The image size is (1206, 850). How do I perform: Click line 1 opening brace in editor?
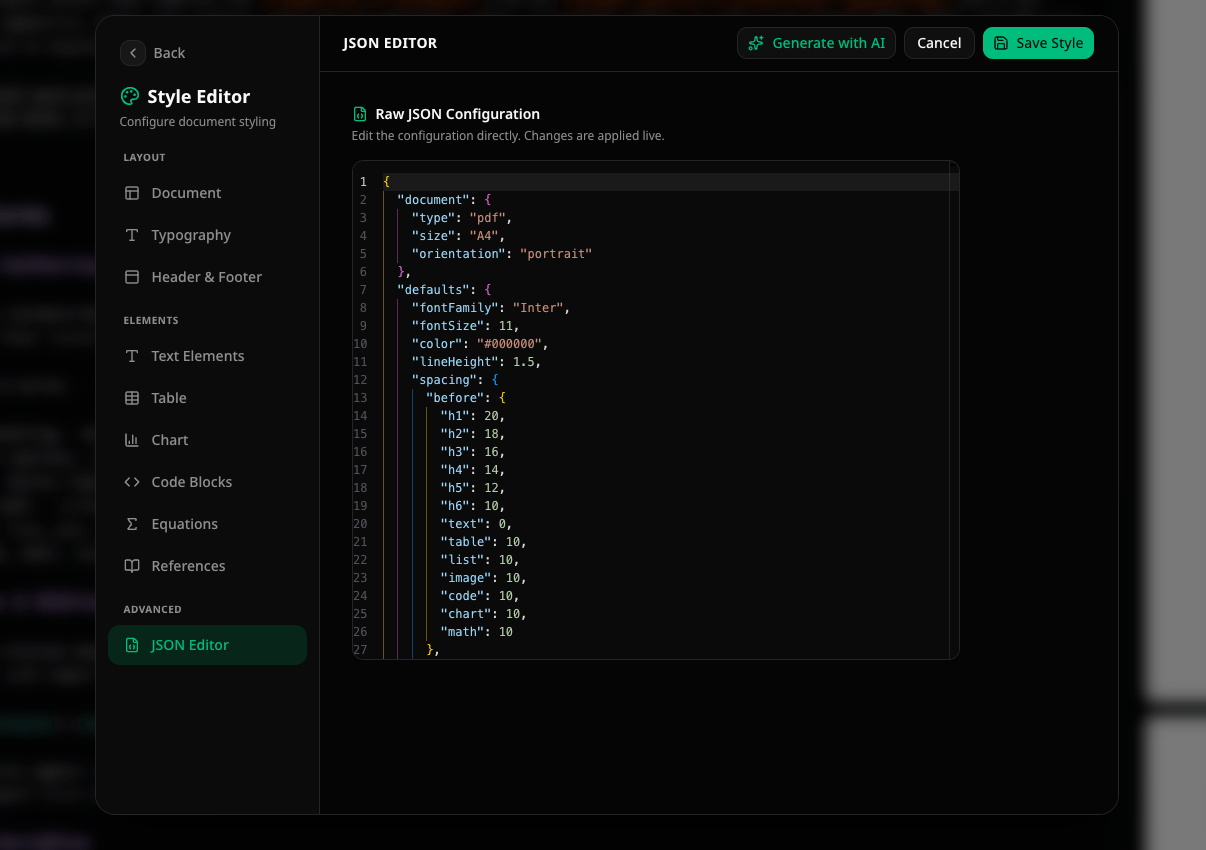coord(386,182)
